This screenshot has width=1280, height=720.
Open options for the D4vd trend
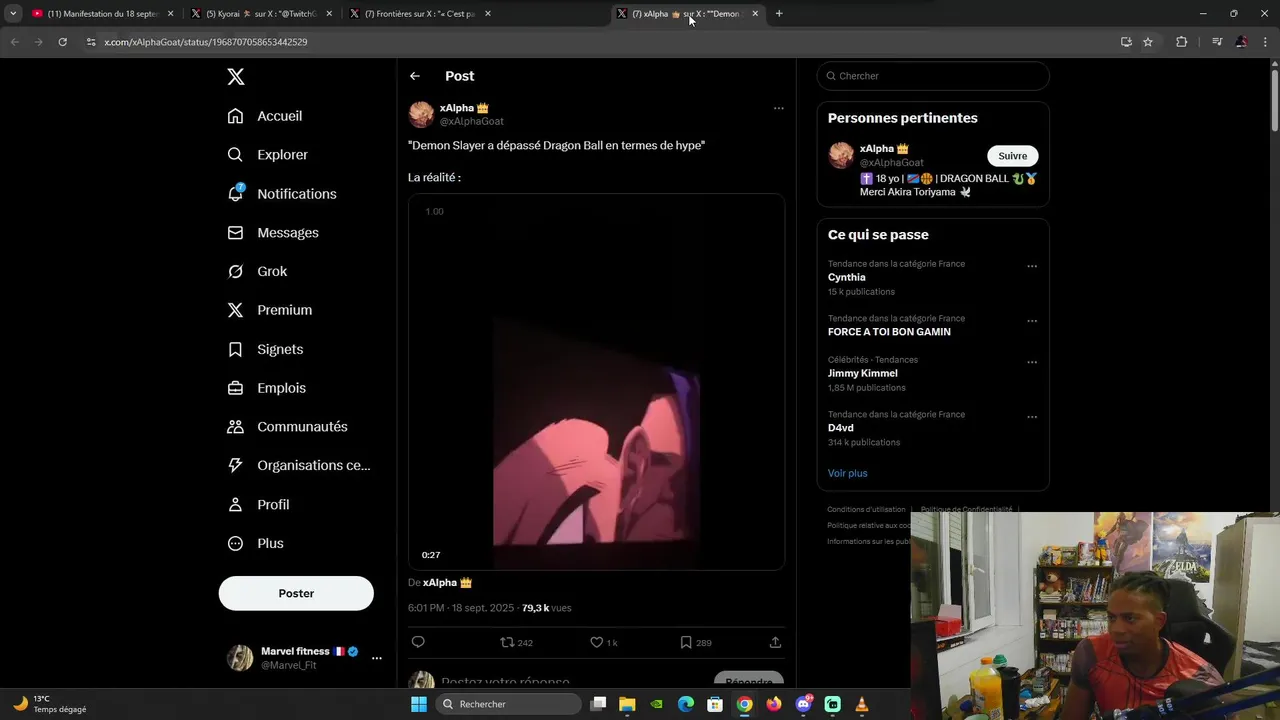tap(1032, 417)
